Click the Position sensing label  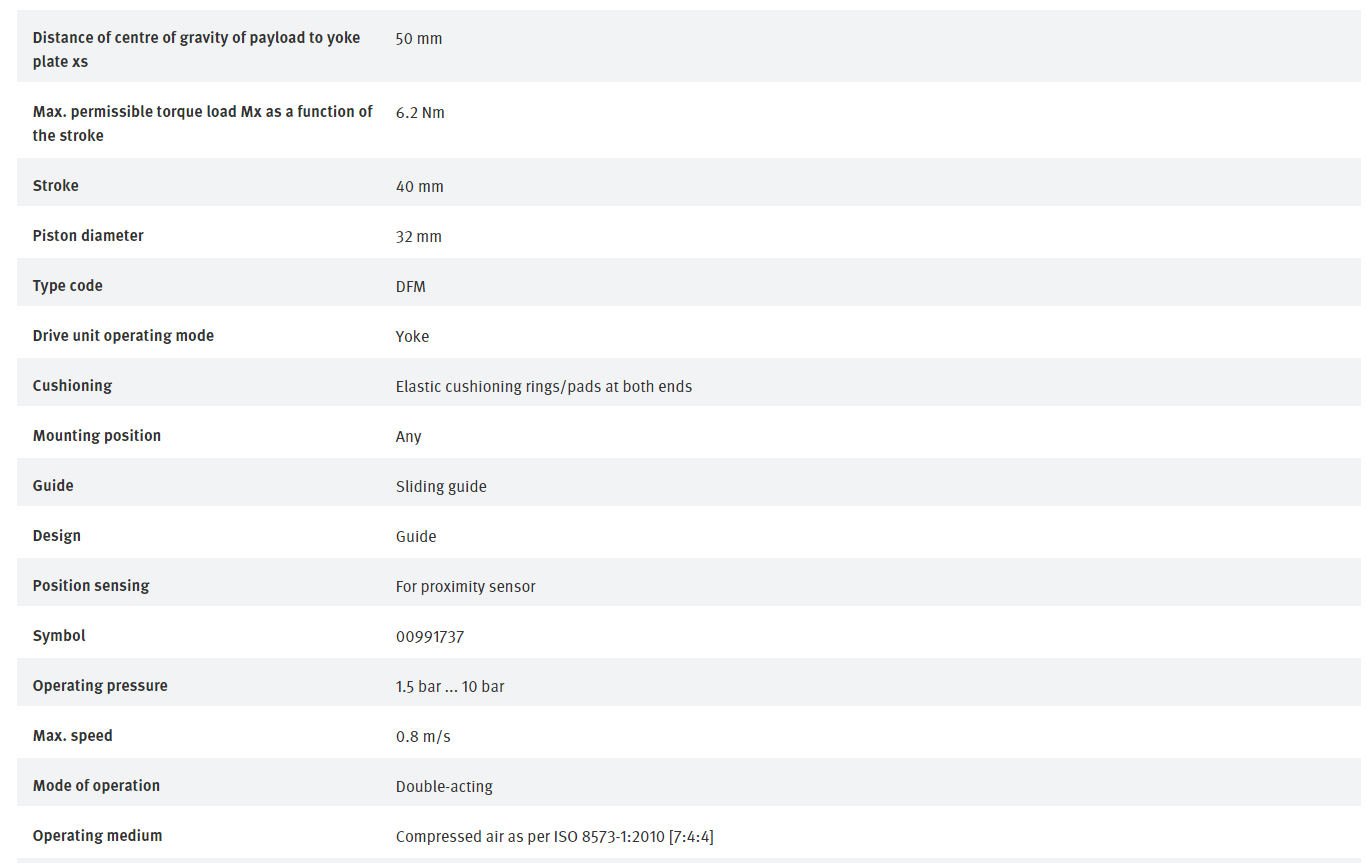pos(91,586)
